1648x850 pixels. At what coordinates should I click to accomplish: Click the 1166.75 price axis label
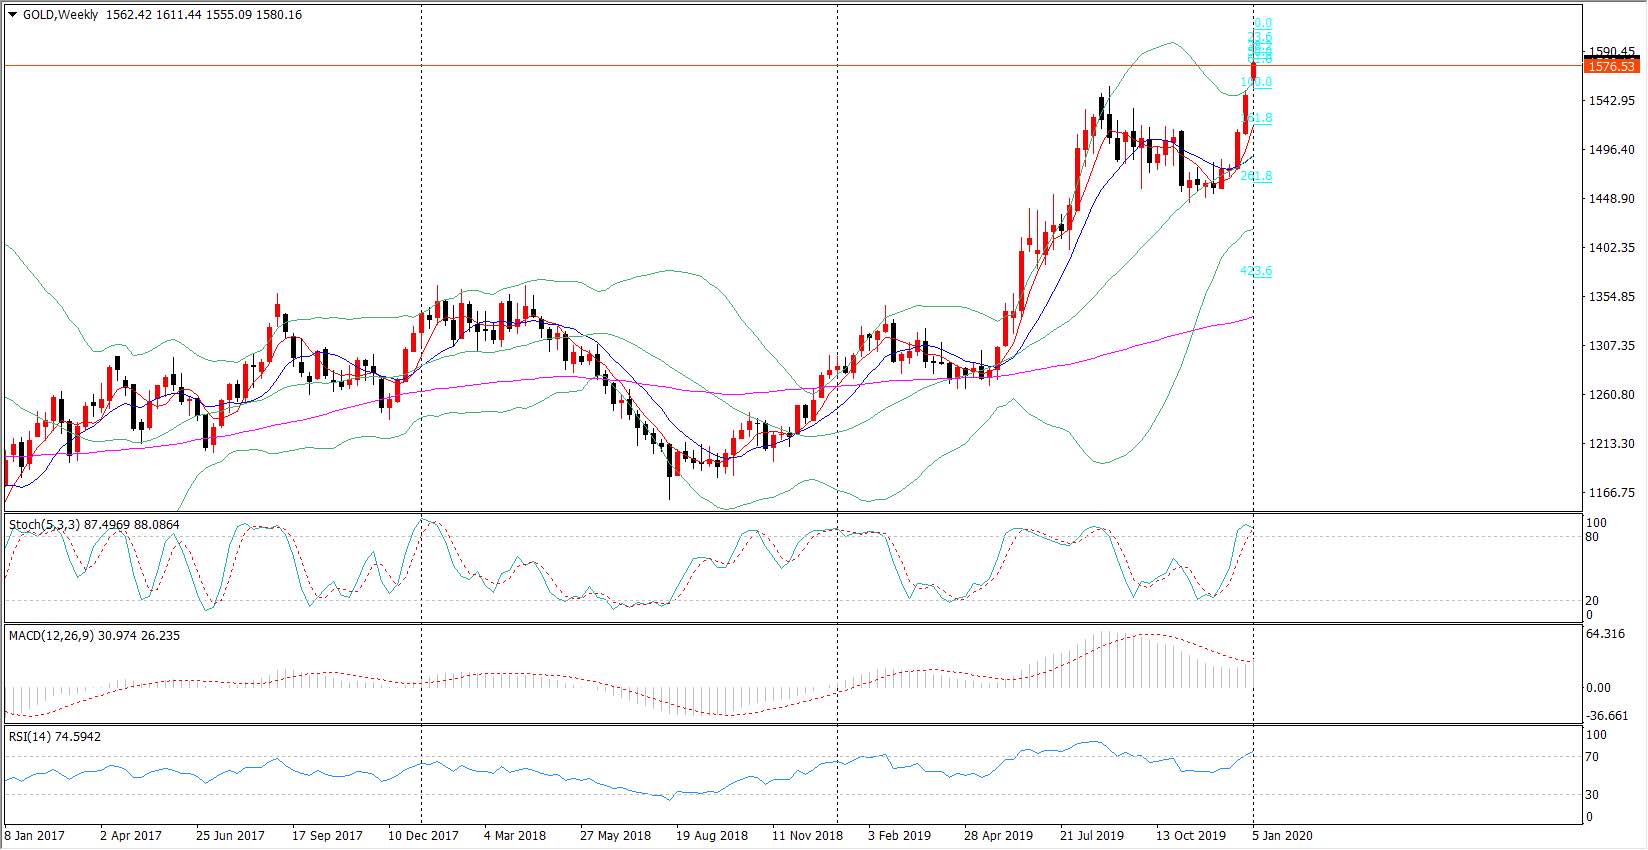pyautogui.click(x=1611, y=493)
